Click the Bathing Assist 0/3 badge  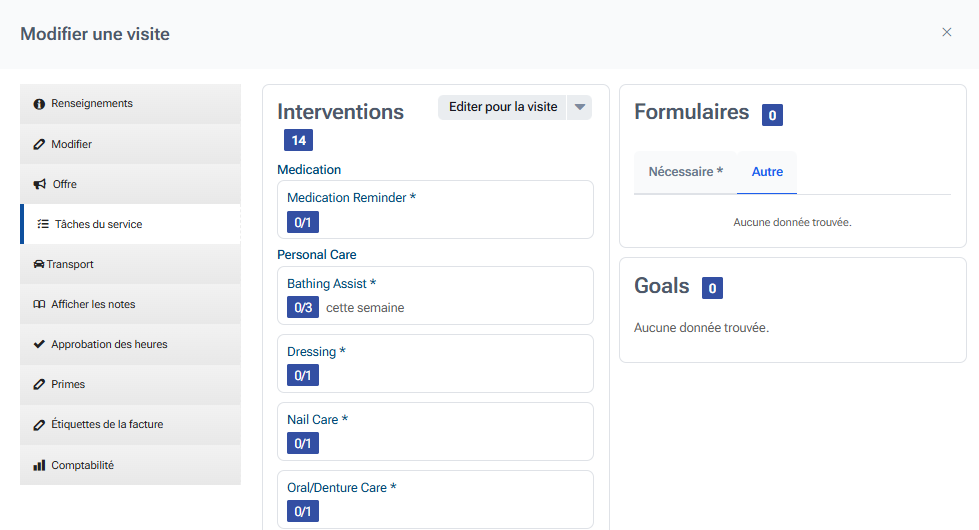pyautogui.click(x=303, y=308)
